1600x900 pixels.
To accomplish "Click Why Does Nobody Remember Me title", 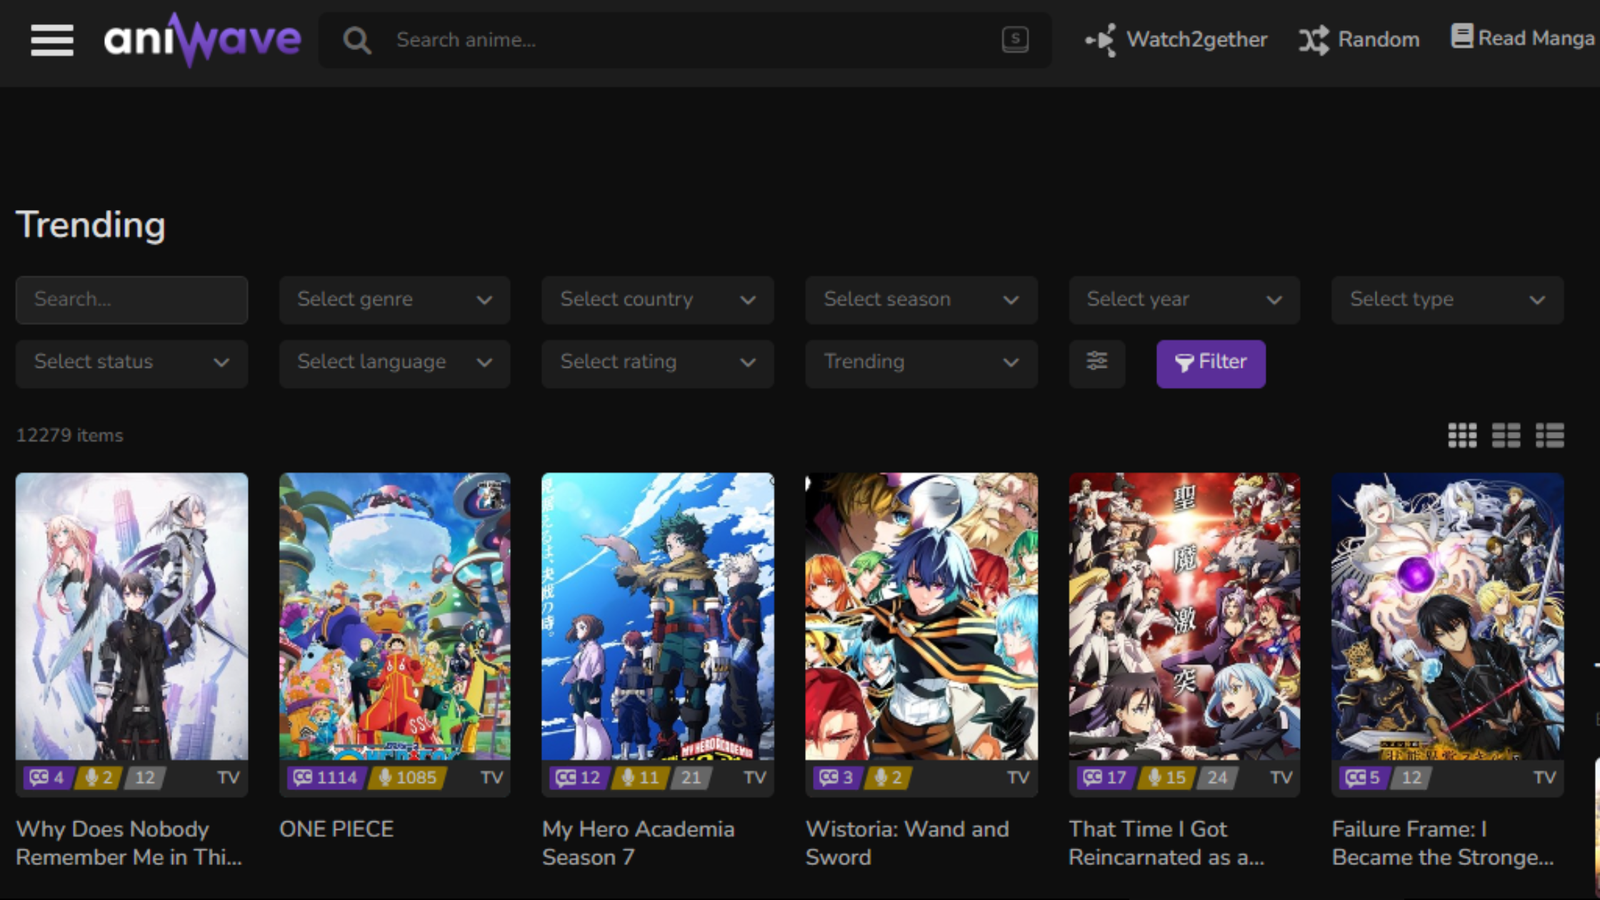I will point(129,843).
